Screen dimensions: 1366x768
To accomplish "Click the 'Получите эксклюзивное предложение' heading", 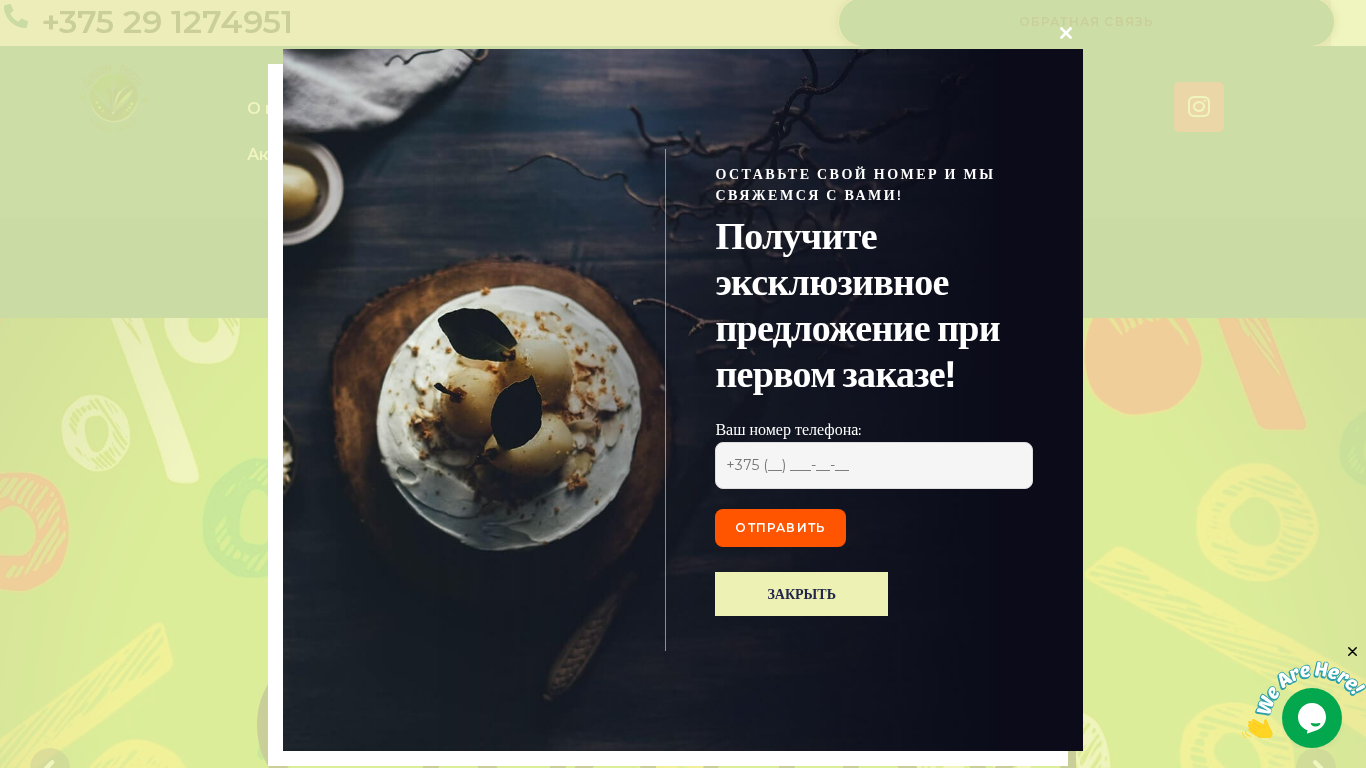I will pyautogui.click(x=857, y=306).
